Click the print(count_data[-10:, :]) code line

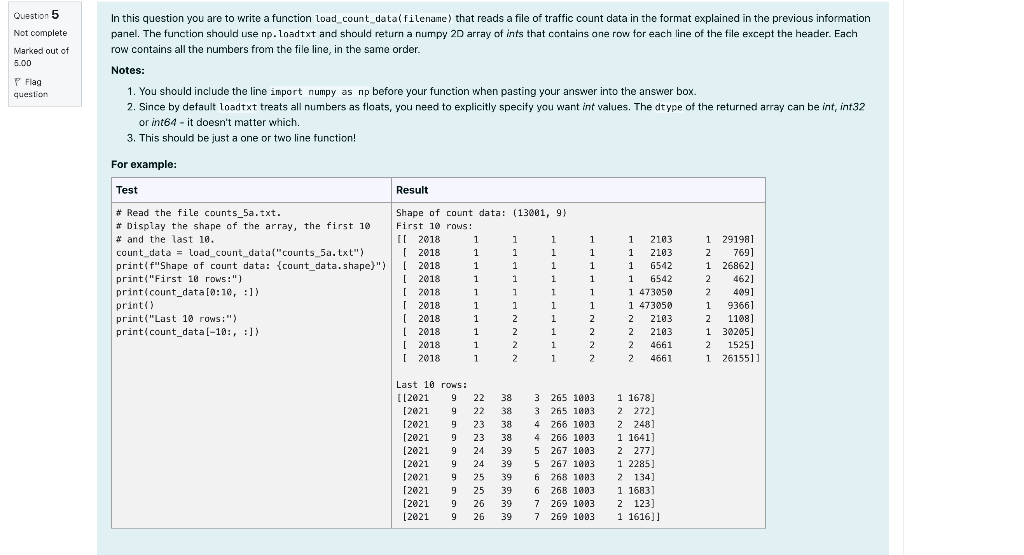pos(187,332)
